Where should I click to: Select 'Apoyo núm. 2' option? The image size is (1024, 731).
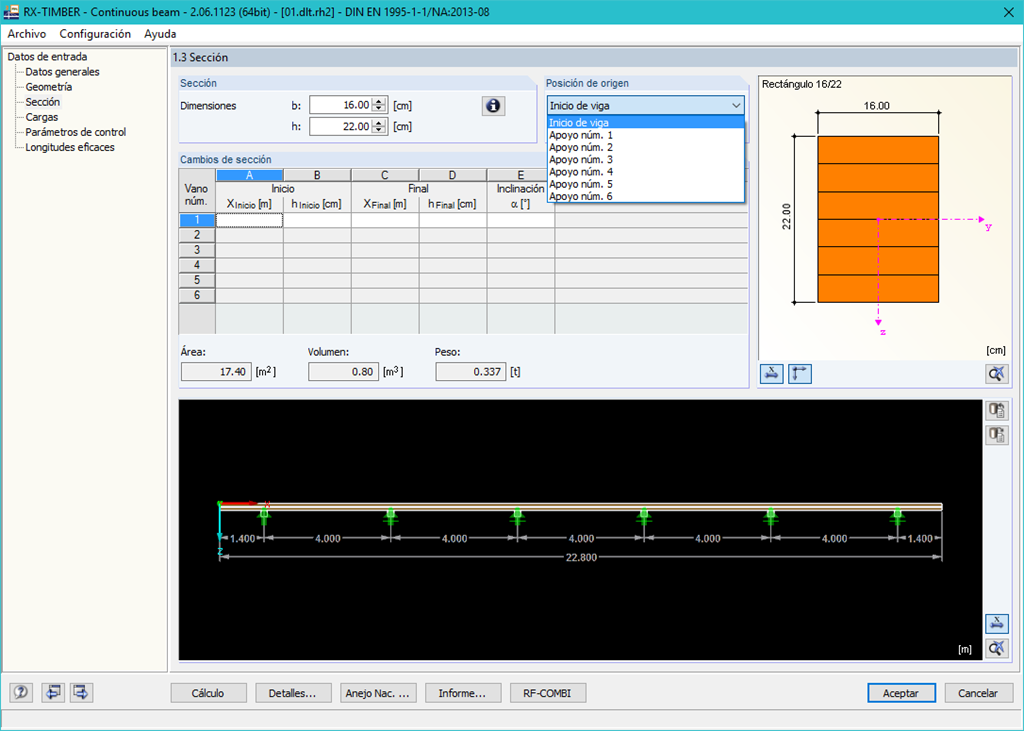tap(646, 148)
